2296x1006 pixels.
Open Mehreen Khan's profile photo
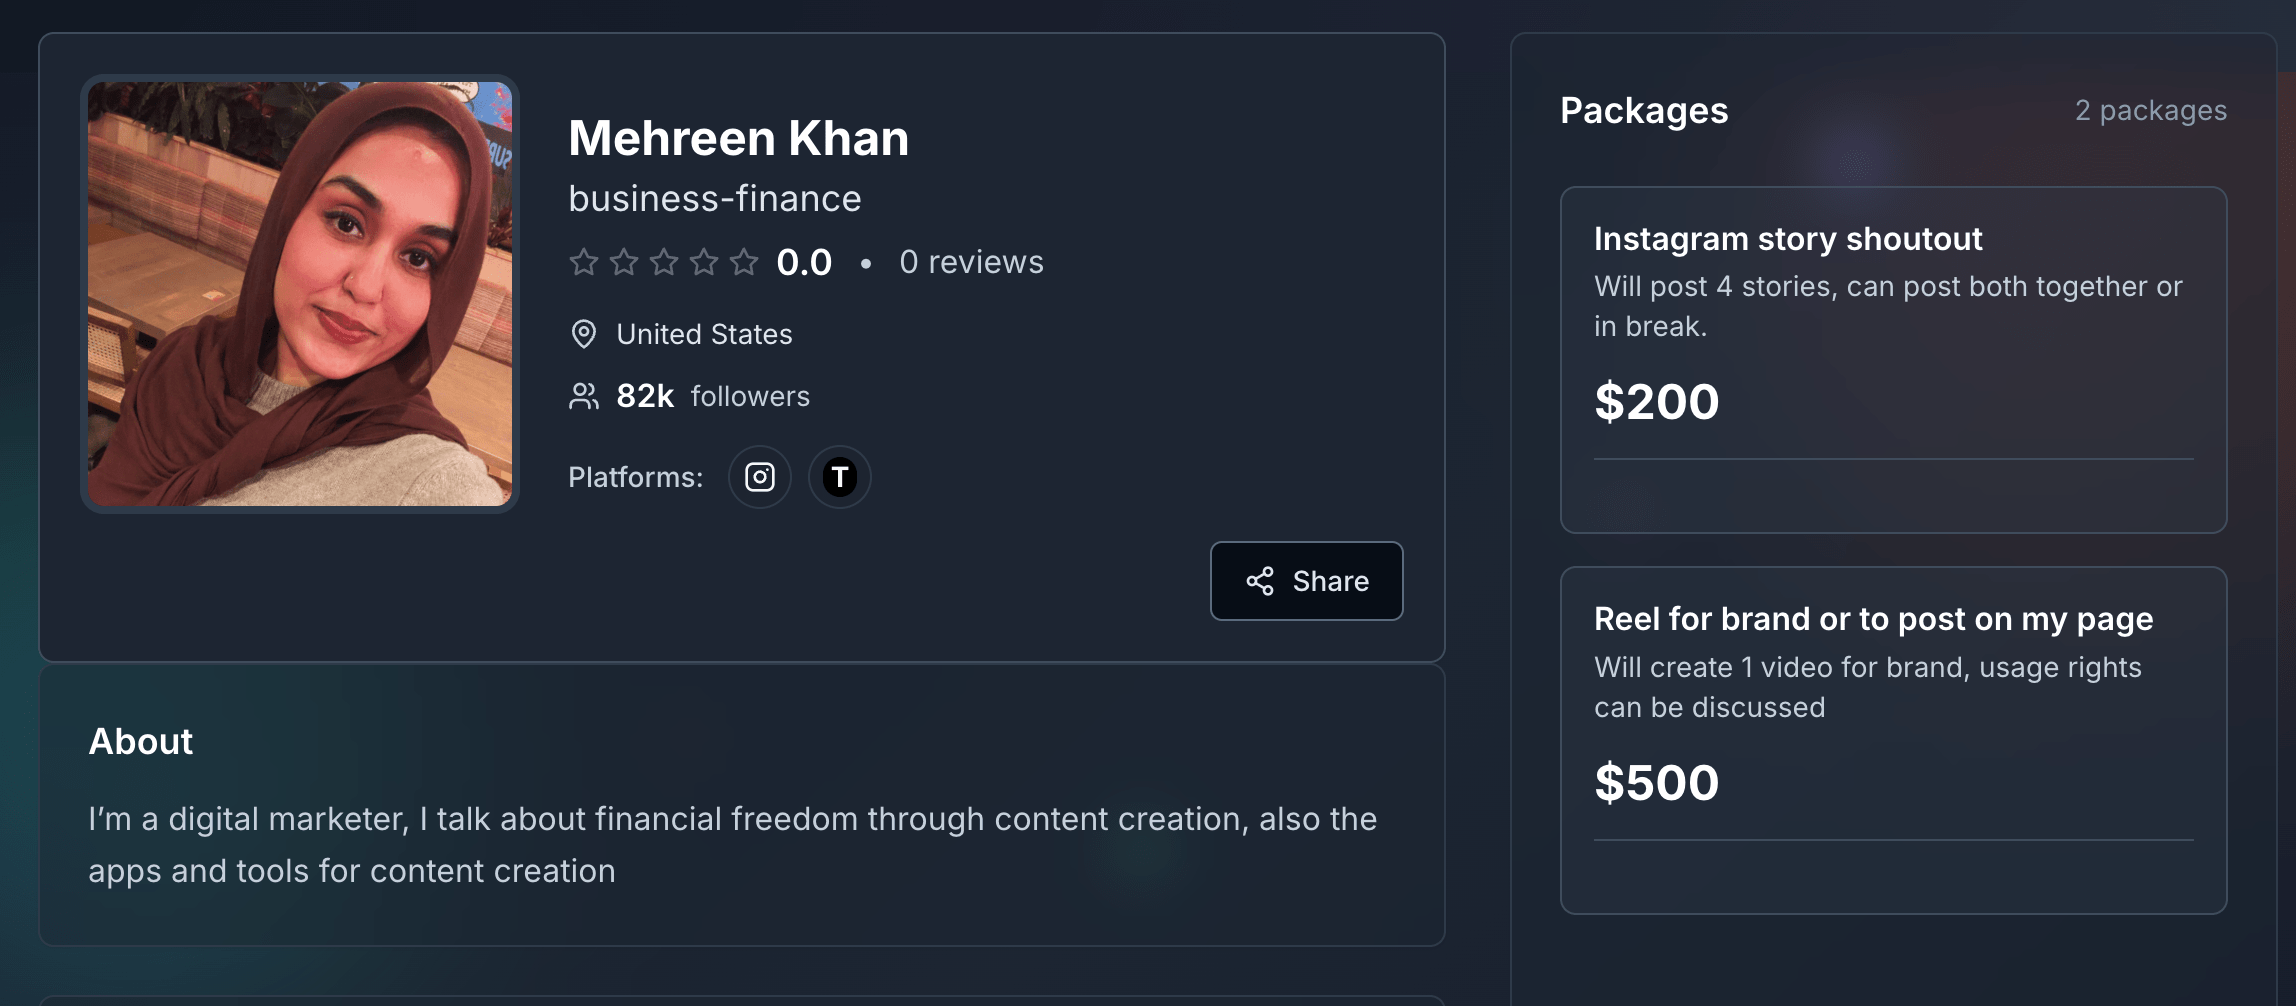click(x=300, y=294)
